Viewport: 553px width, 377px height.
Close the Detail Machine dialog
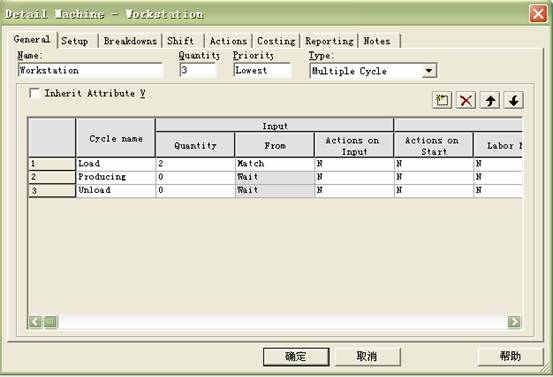click(538, 14)
